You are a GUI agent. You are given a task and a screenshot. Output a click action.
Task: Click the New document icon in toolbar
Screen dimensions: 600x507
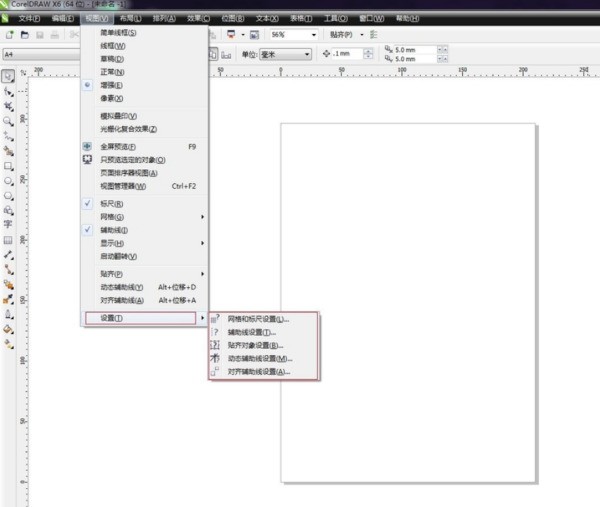click(9, 34)
